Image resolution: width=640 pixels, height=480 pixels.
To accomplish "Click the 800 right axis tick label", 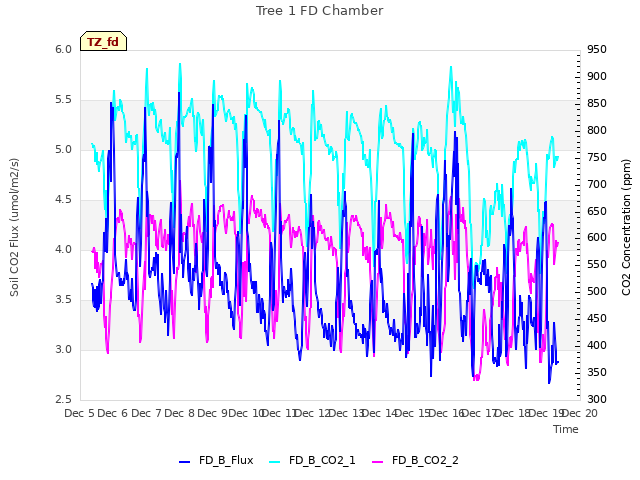I will [597, 131].
